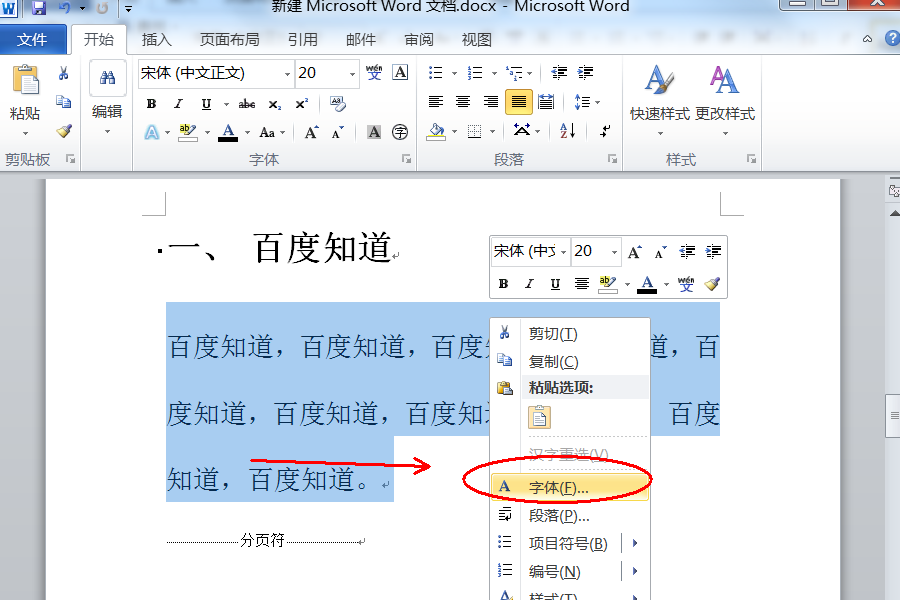Choose Copy from the context menu

[570, 361]
